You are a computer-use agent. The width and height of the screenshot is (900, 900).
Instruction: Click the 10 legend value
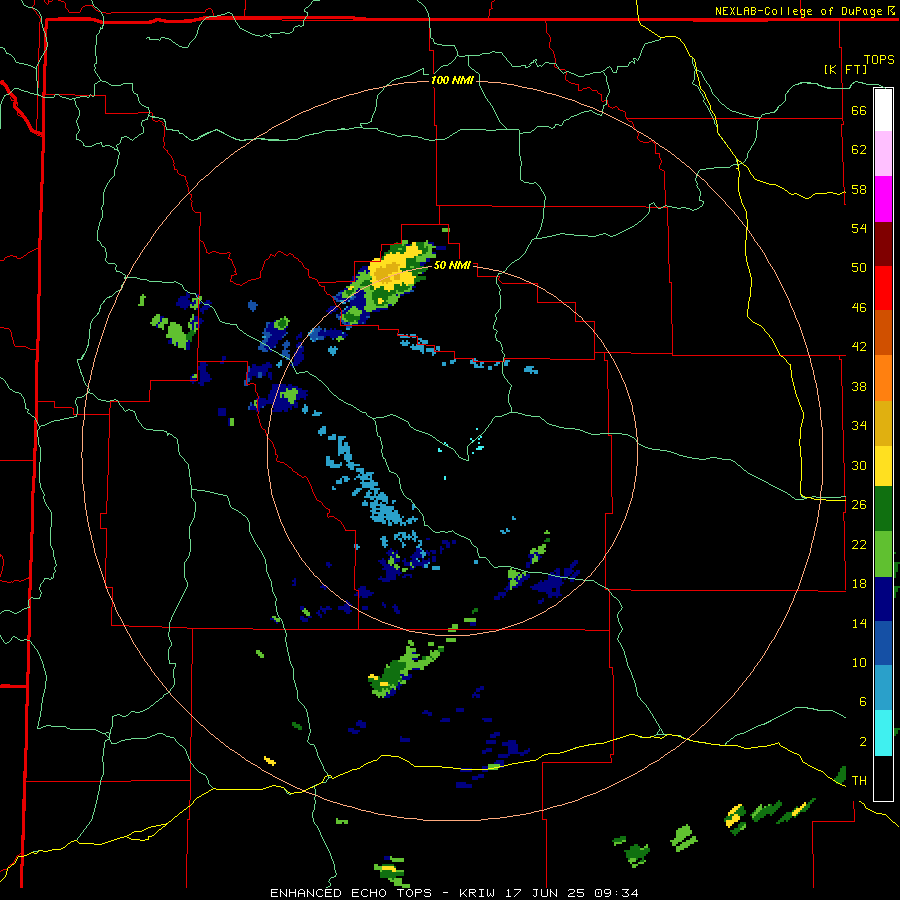[859, 662]
